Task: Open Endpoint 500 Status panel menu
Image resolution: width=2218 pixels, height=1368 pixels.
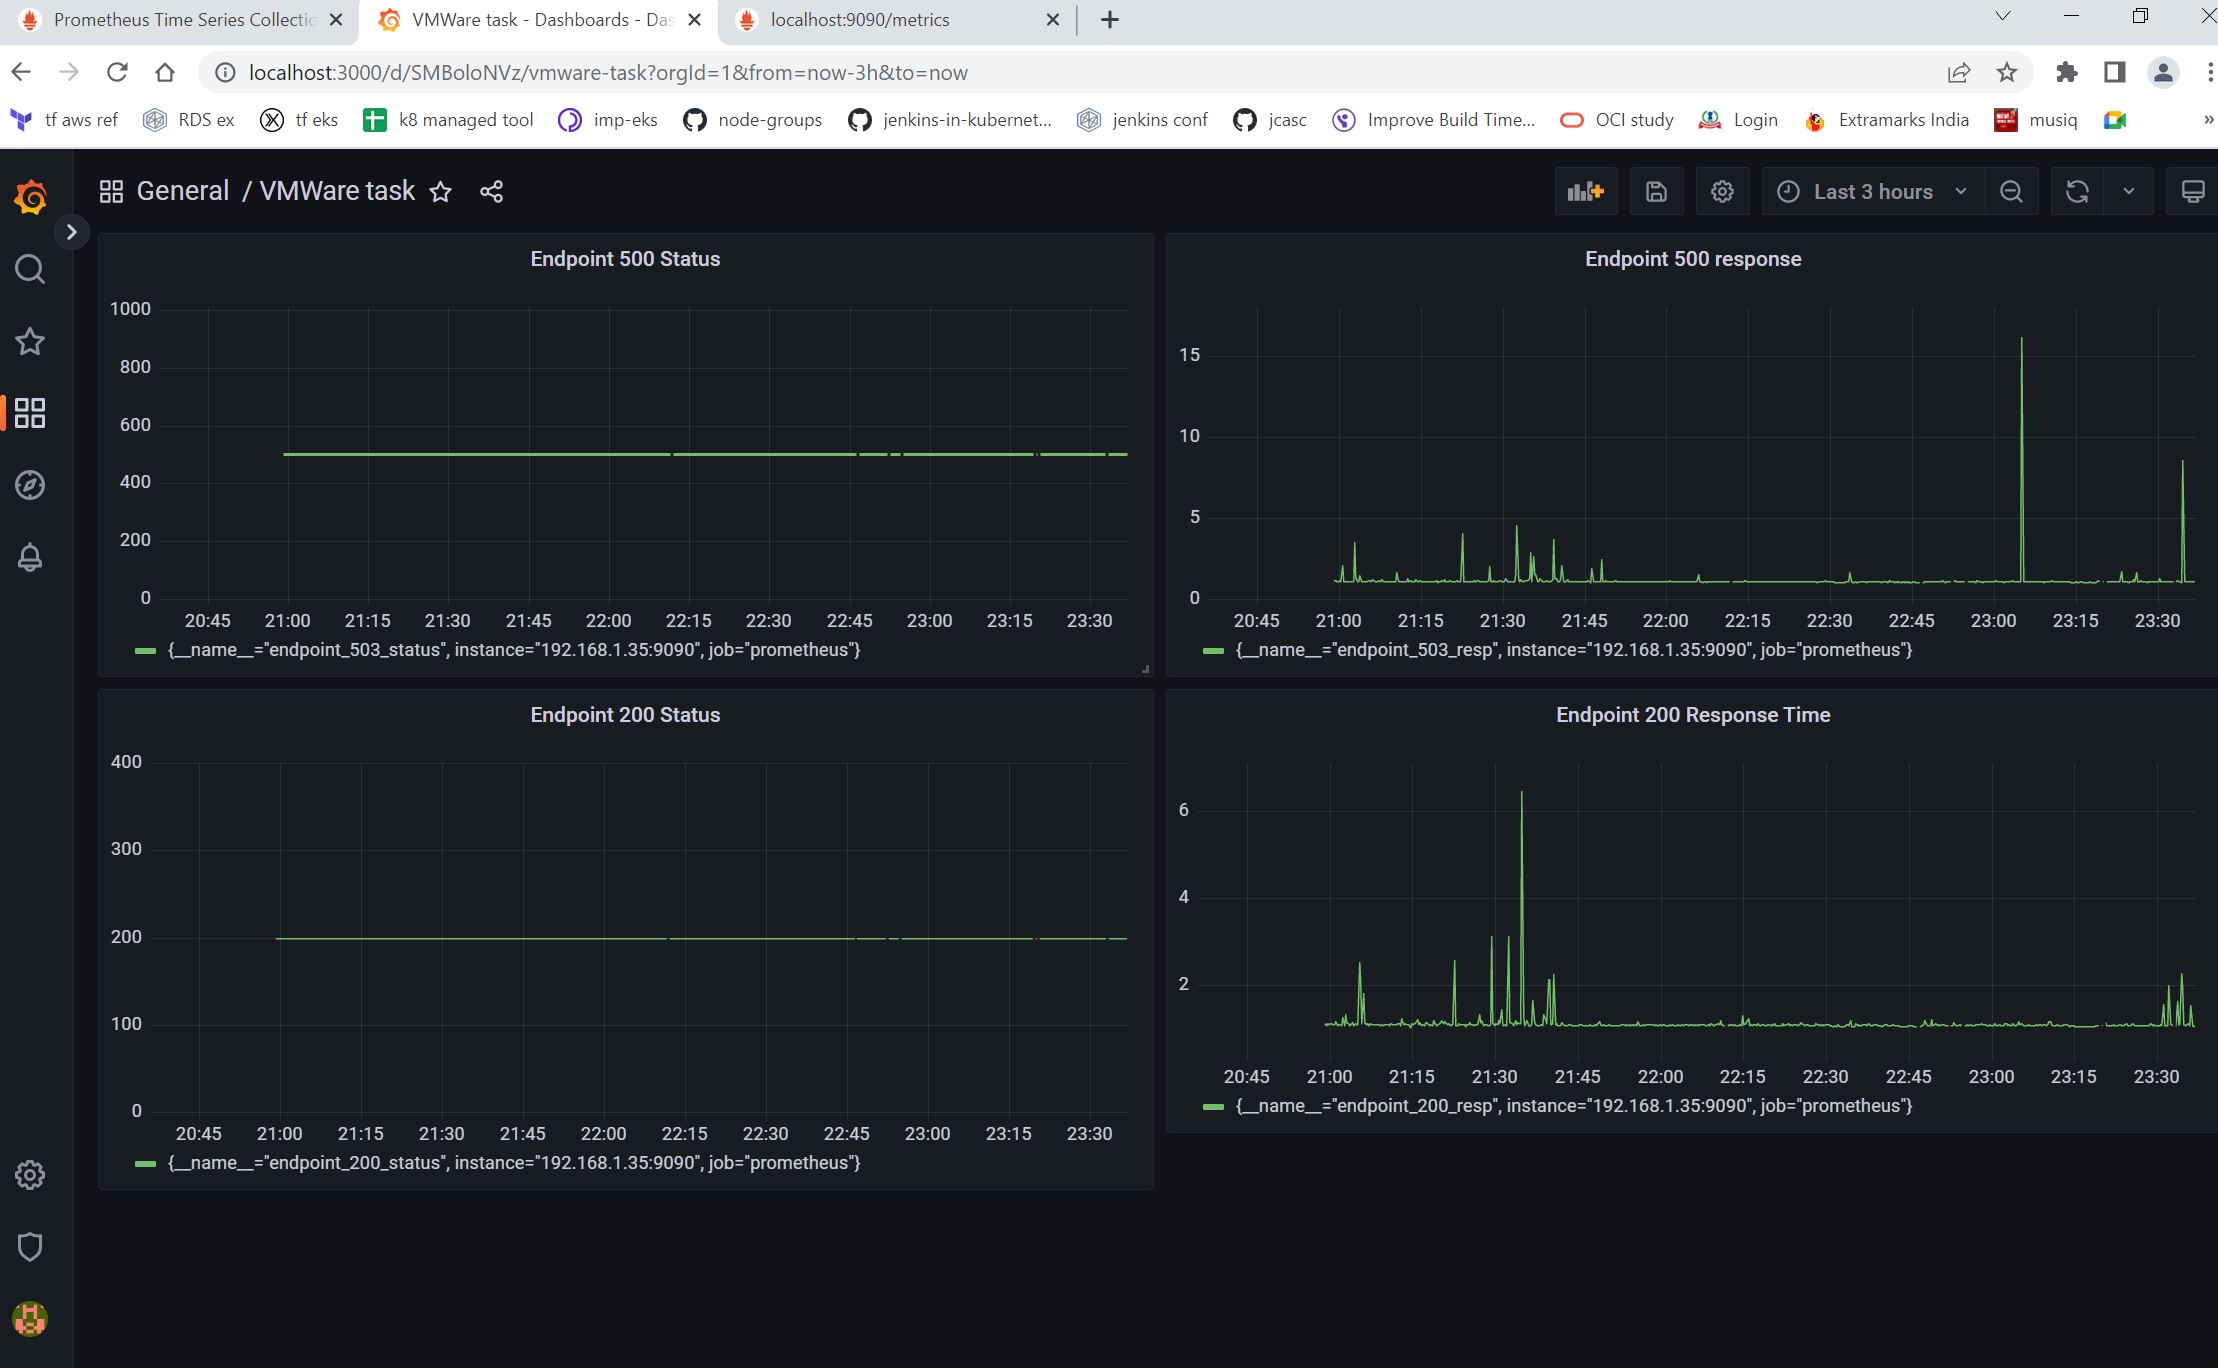Action: tap(625, 259)
